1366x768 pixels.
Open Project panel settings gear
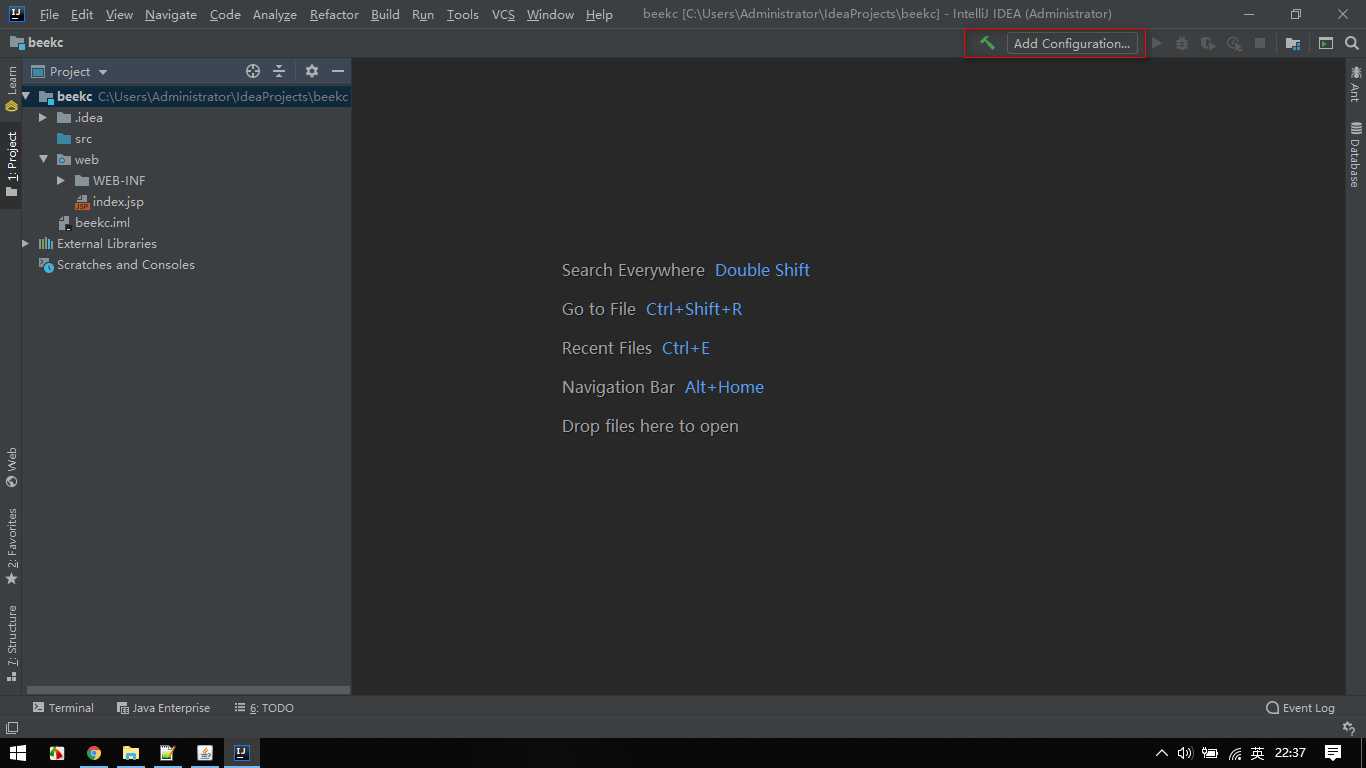(312, 71)
